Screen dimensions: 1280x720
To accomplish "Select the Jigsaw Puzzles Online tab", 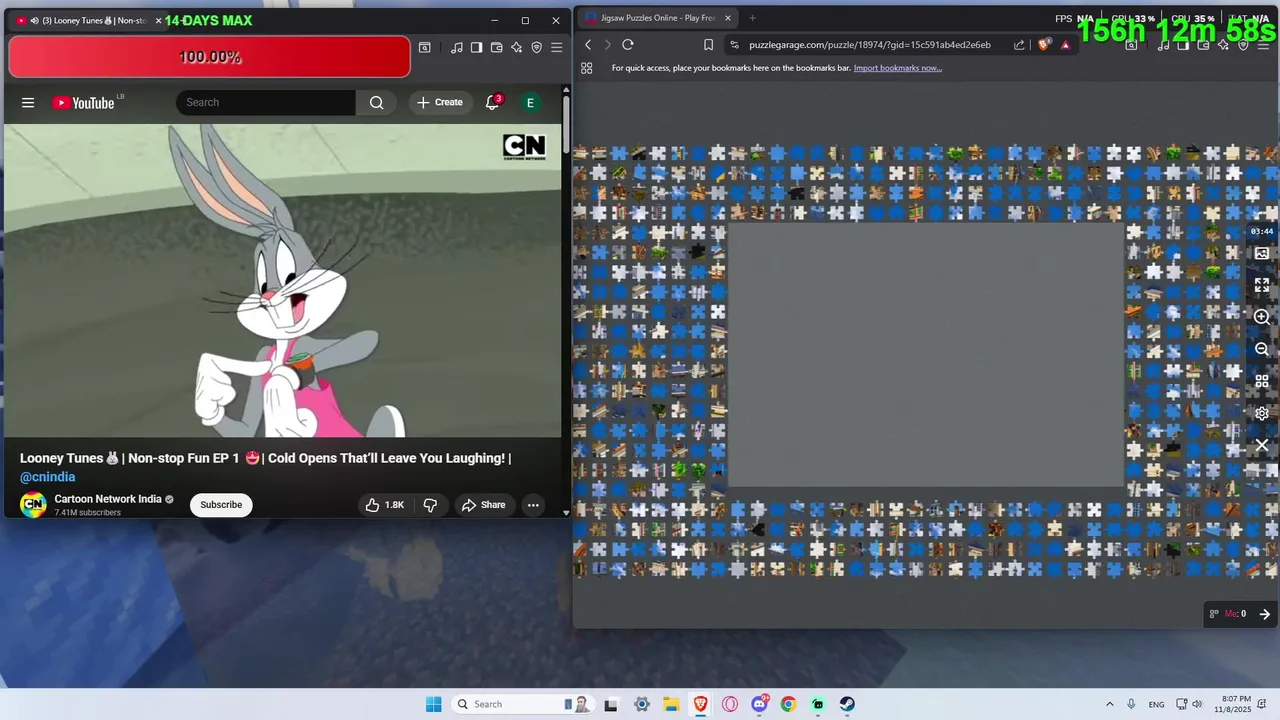I will click(x=656, y=18).
